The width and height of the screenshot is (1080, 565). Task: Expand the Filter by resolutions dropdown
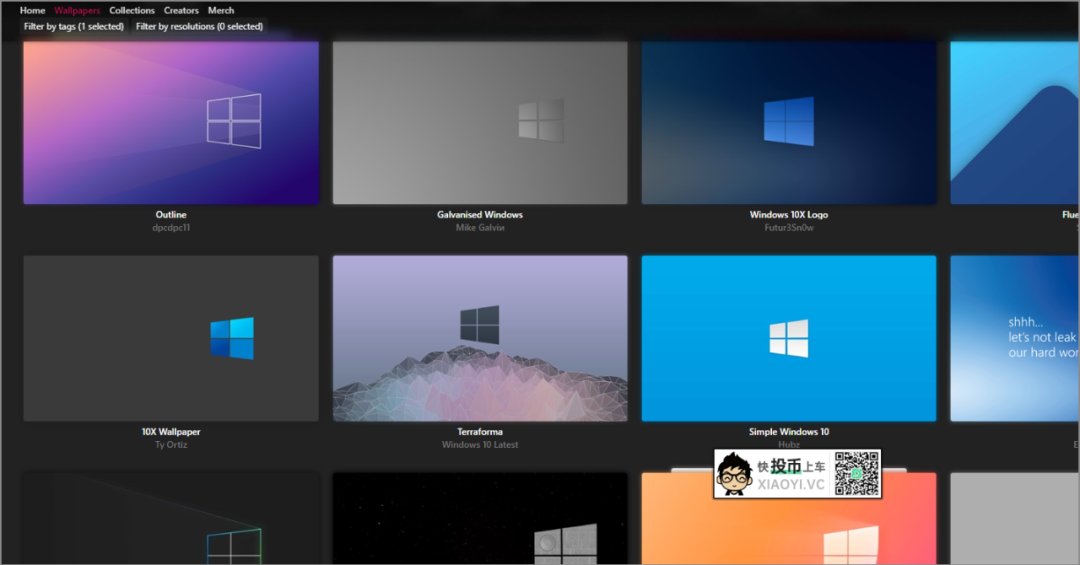click(199, 27)
